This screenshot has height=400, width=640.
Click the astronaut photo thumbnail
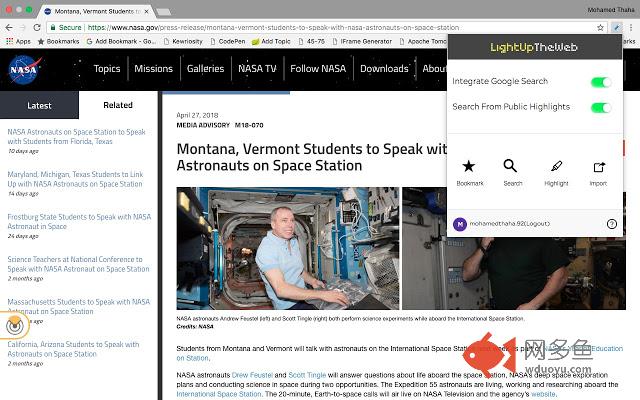(288, 248)
